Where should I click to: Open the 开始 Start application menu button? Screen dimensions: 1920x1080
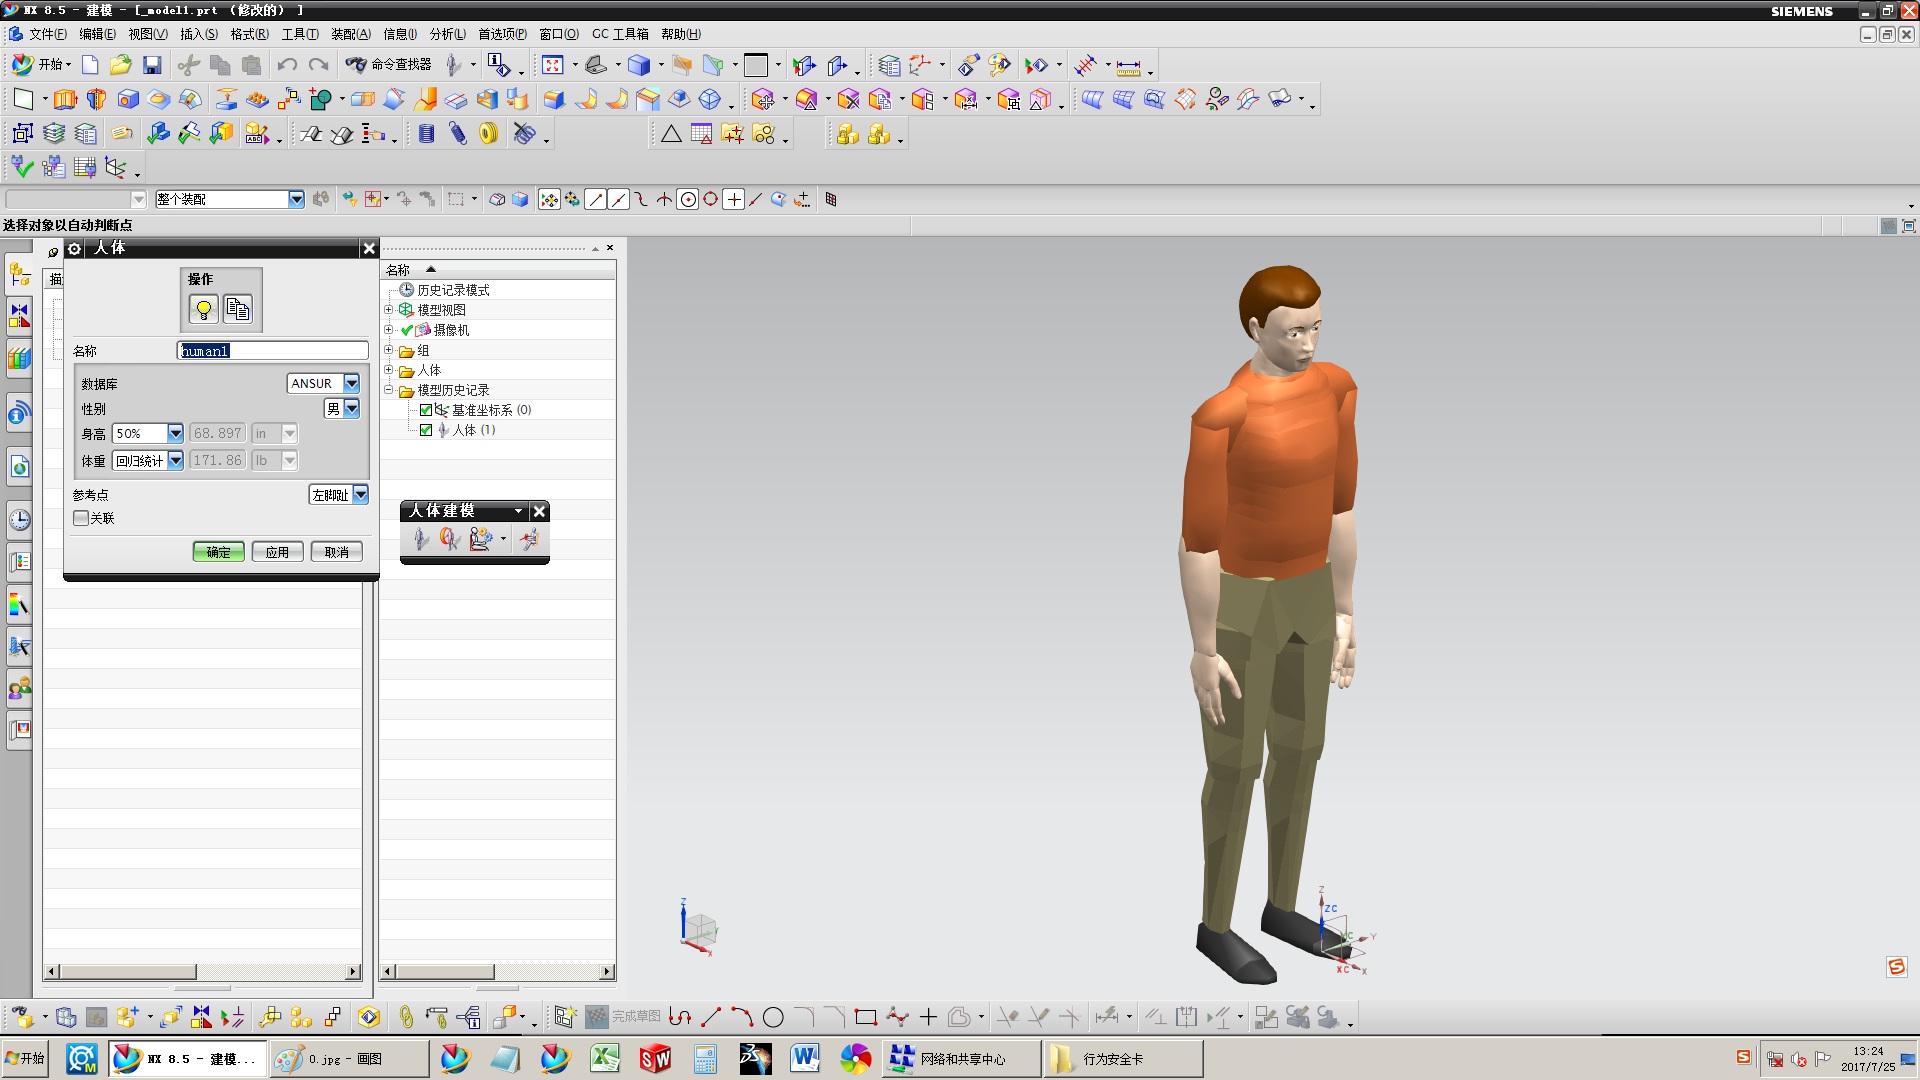tap(41, 64)
